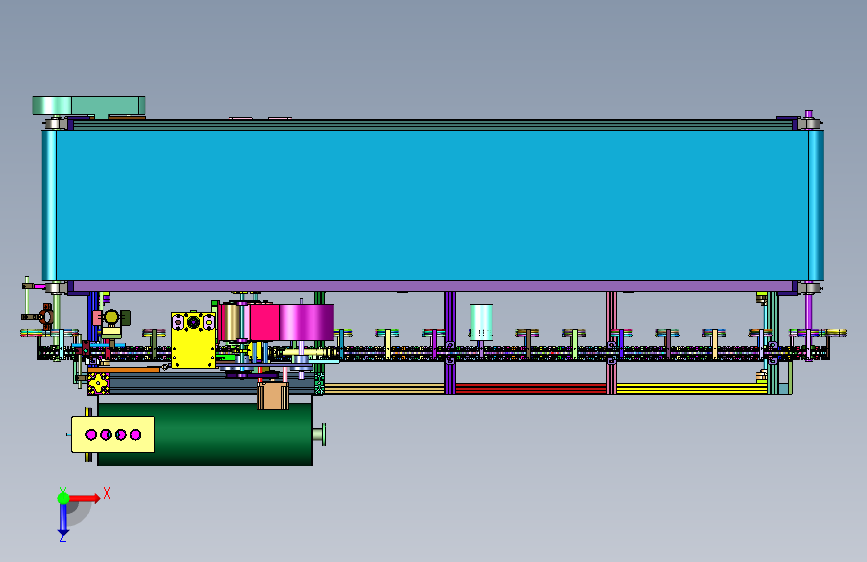
Task: Click the red frame beam segment
Action: (x=530, y=388)
